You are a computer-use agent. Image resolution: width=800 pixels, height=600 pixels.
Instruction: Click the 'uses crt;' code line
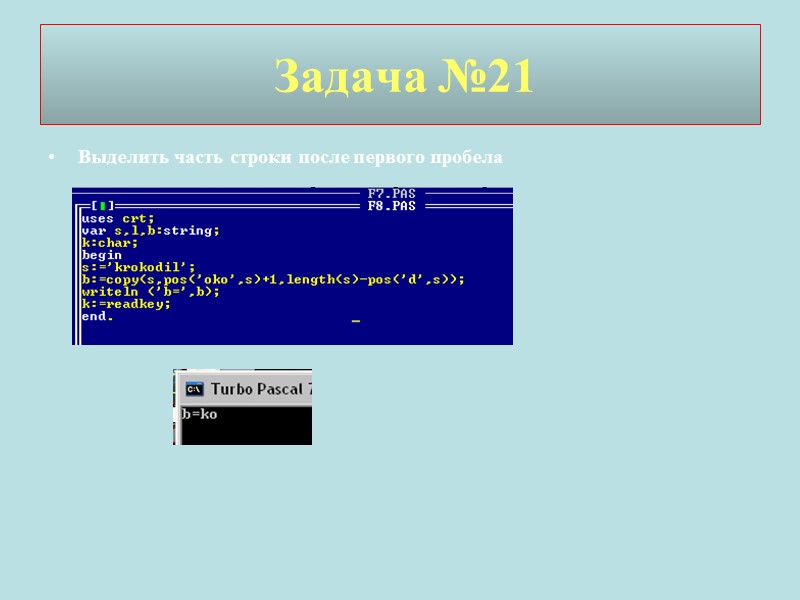tap(118, 219)
